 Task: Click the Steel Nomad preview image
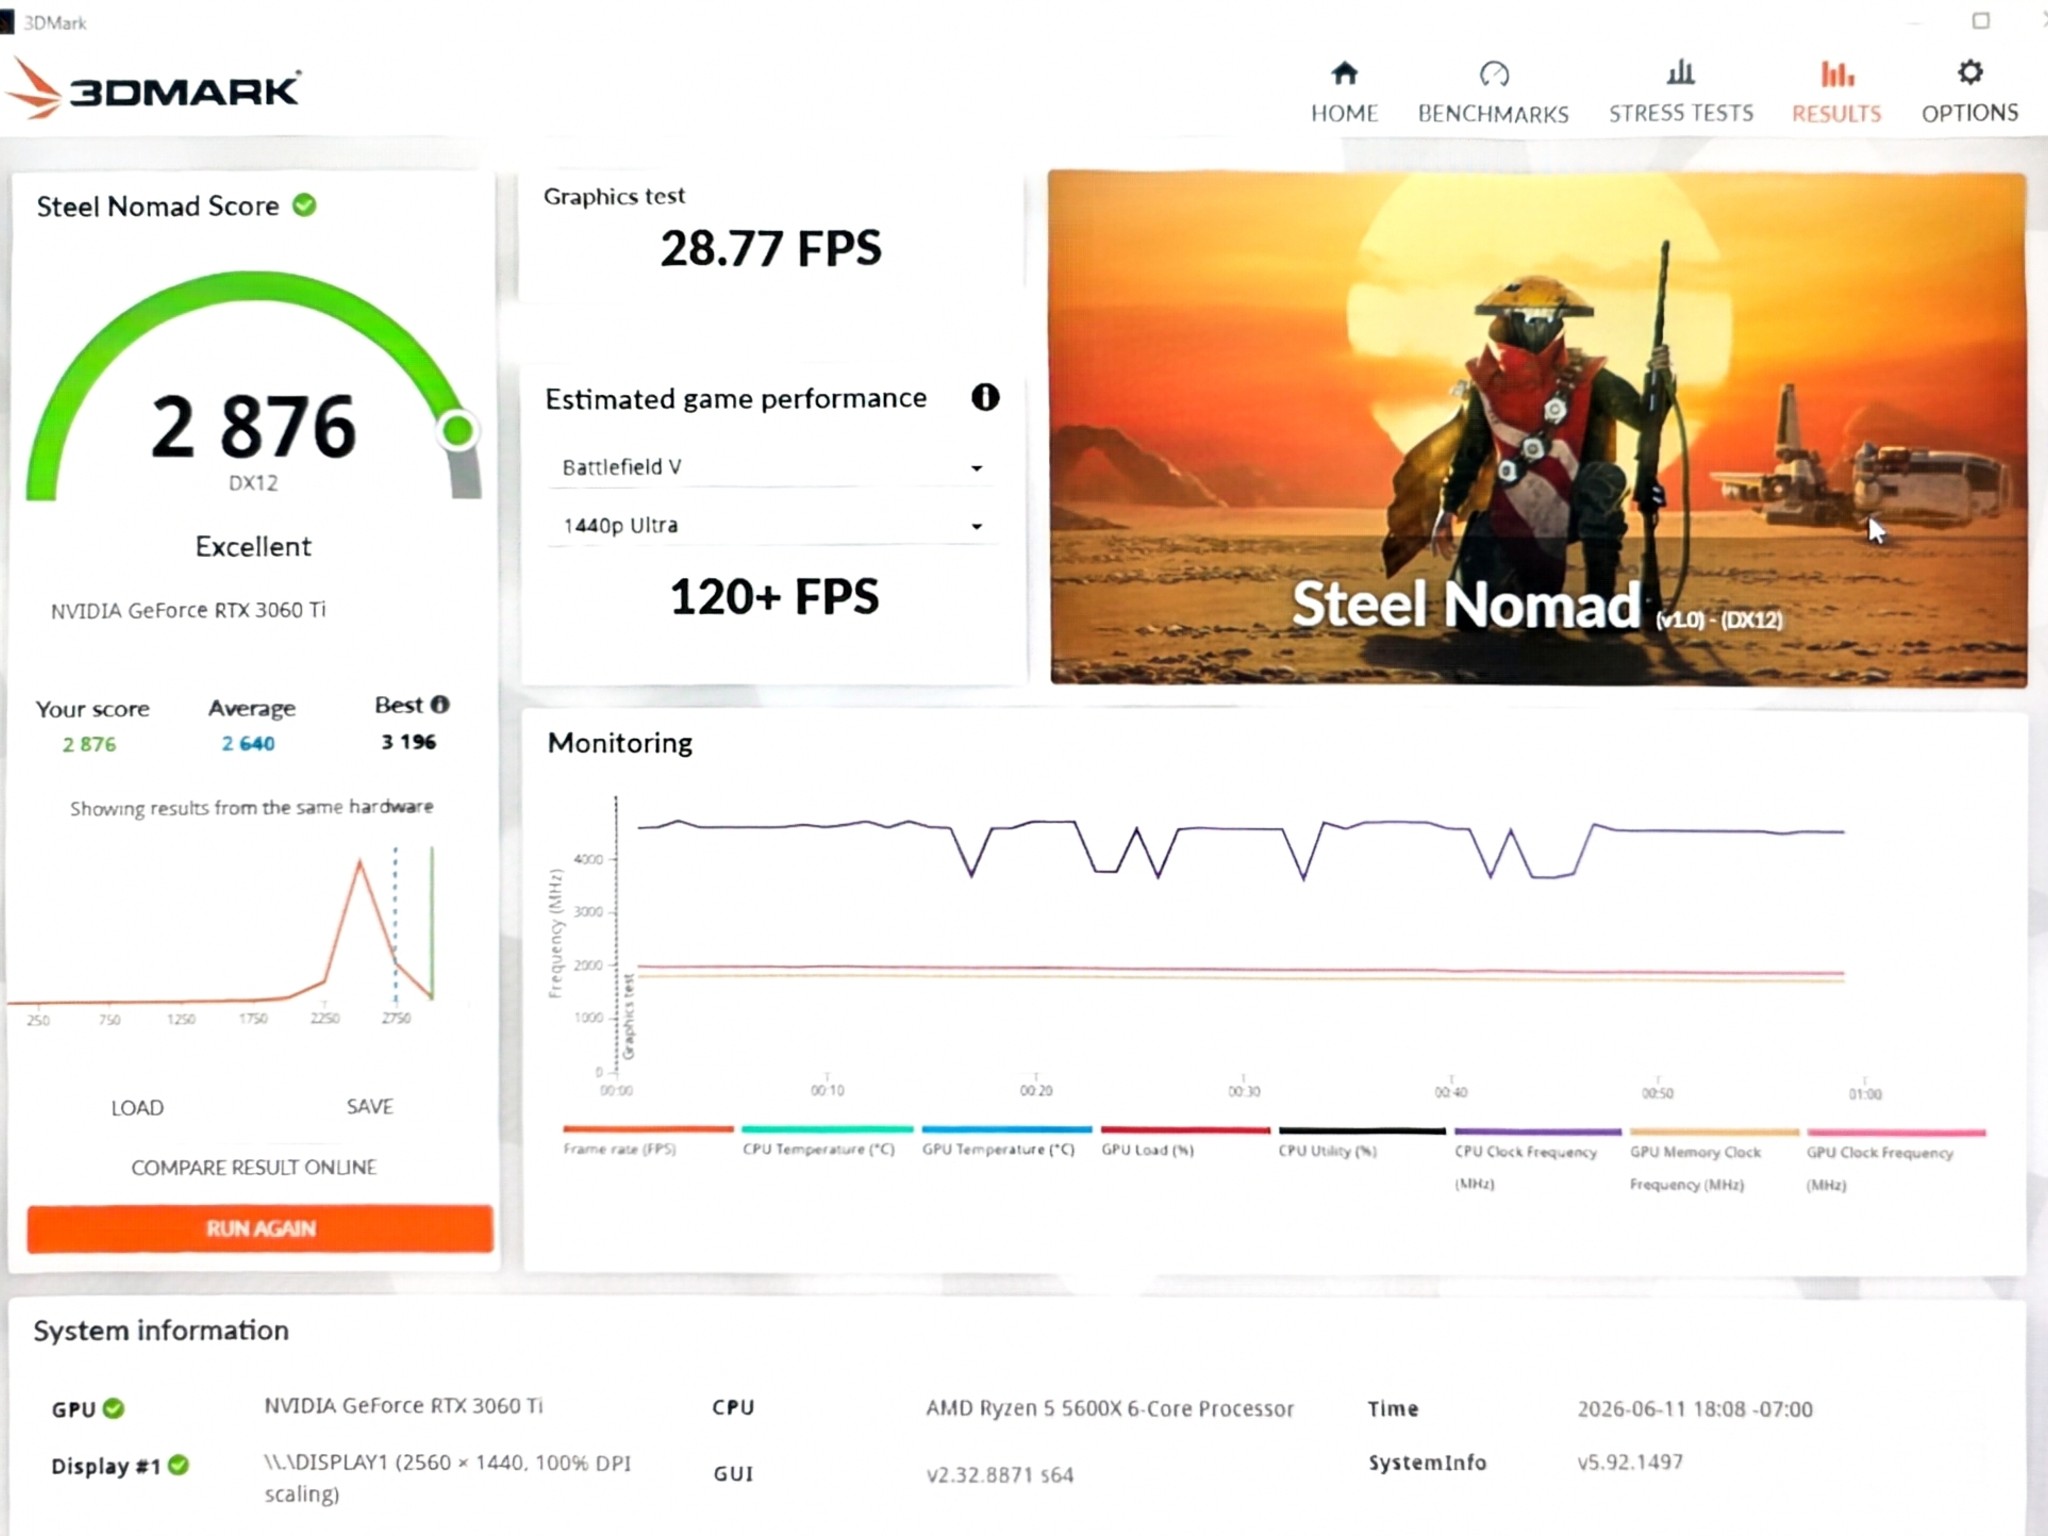1538,428
